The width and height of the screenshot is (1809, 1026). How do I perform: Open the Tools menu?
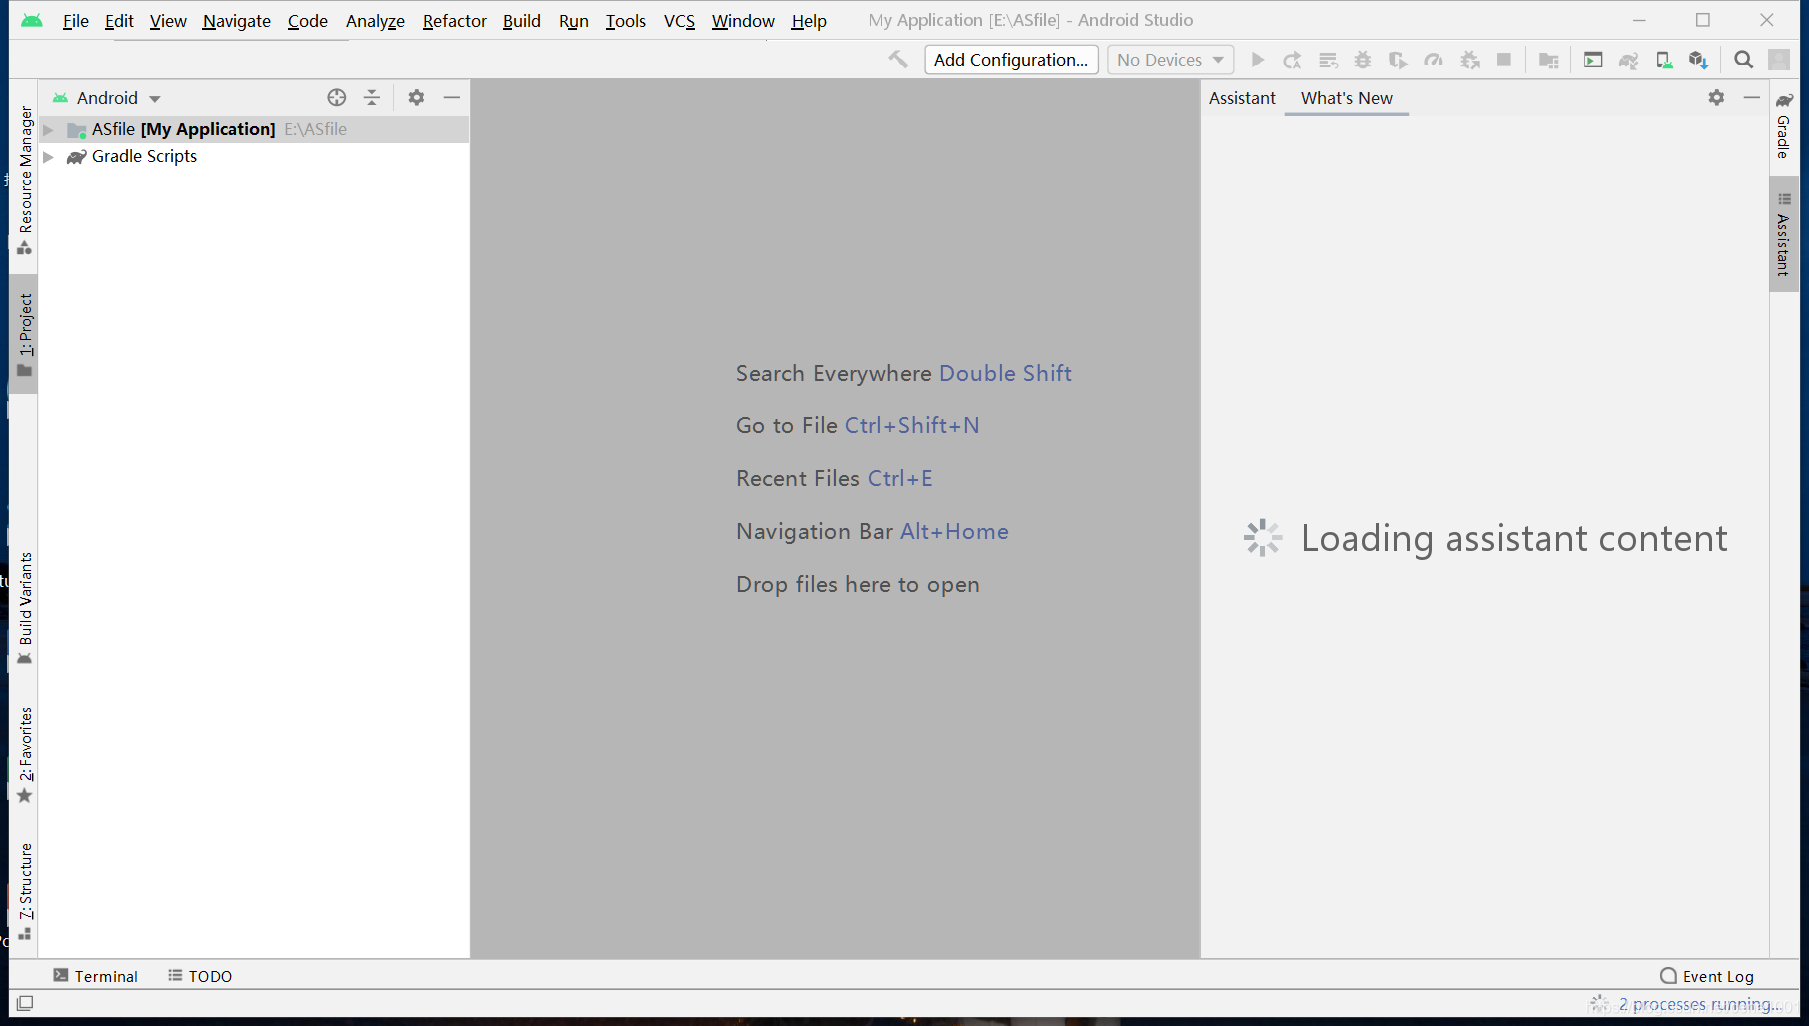626,21
